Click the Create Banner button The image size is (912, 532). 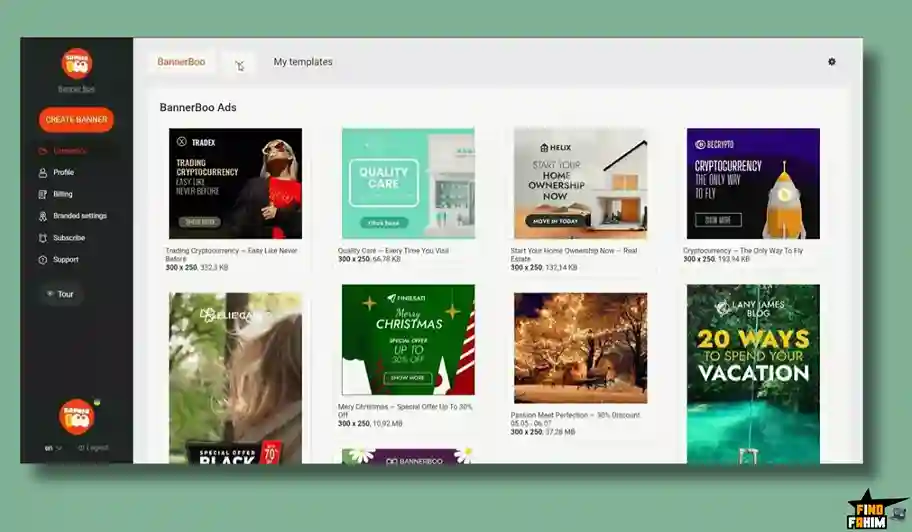pos(76,119)
